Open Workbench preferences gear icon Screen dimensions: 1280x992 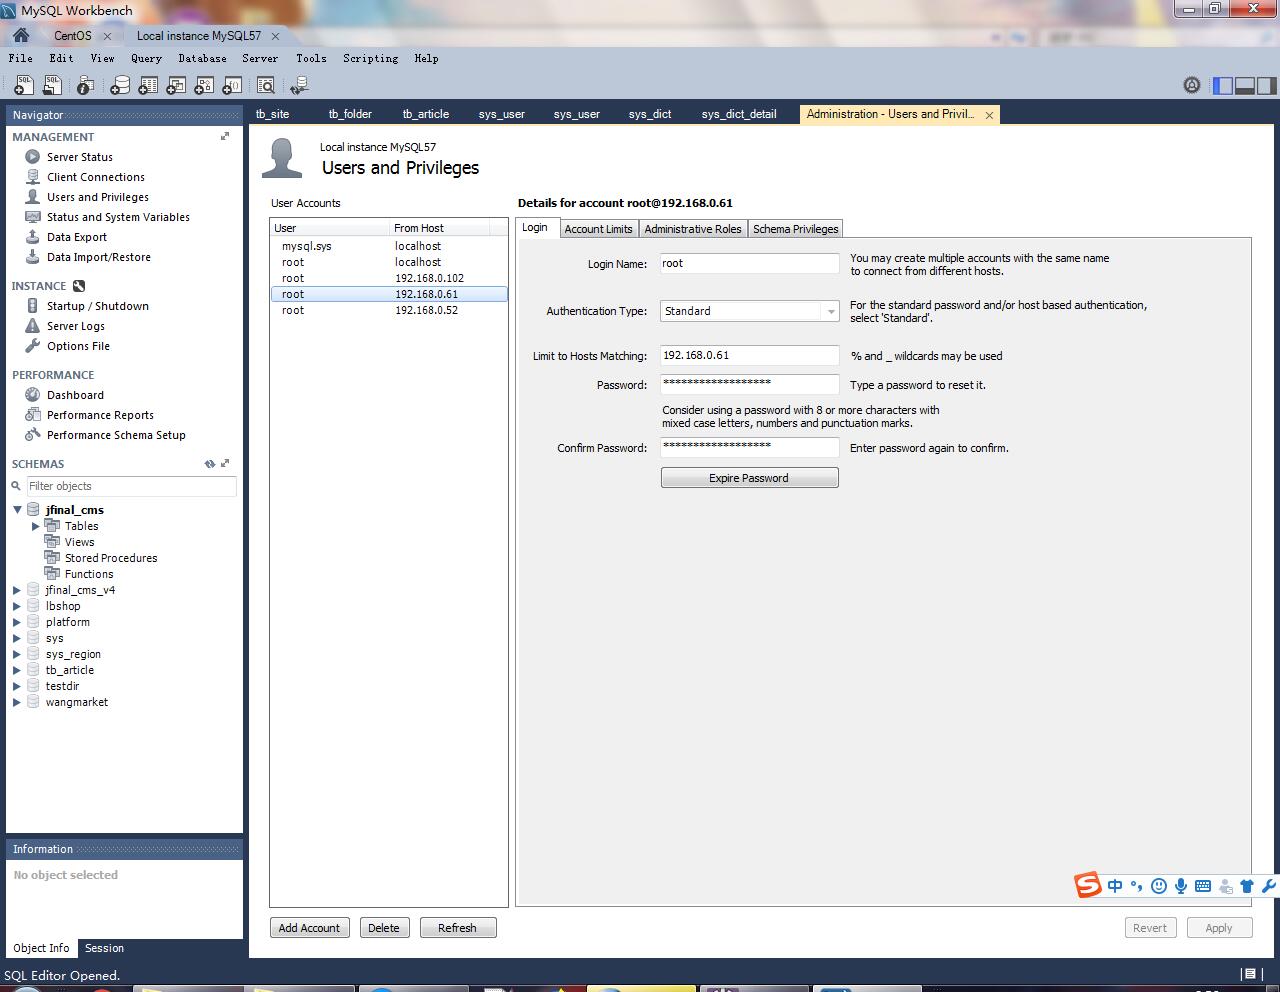click(1192, 85)
